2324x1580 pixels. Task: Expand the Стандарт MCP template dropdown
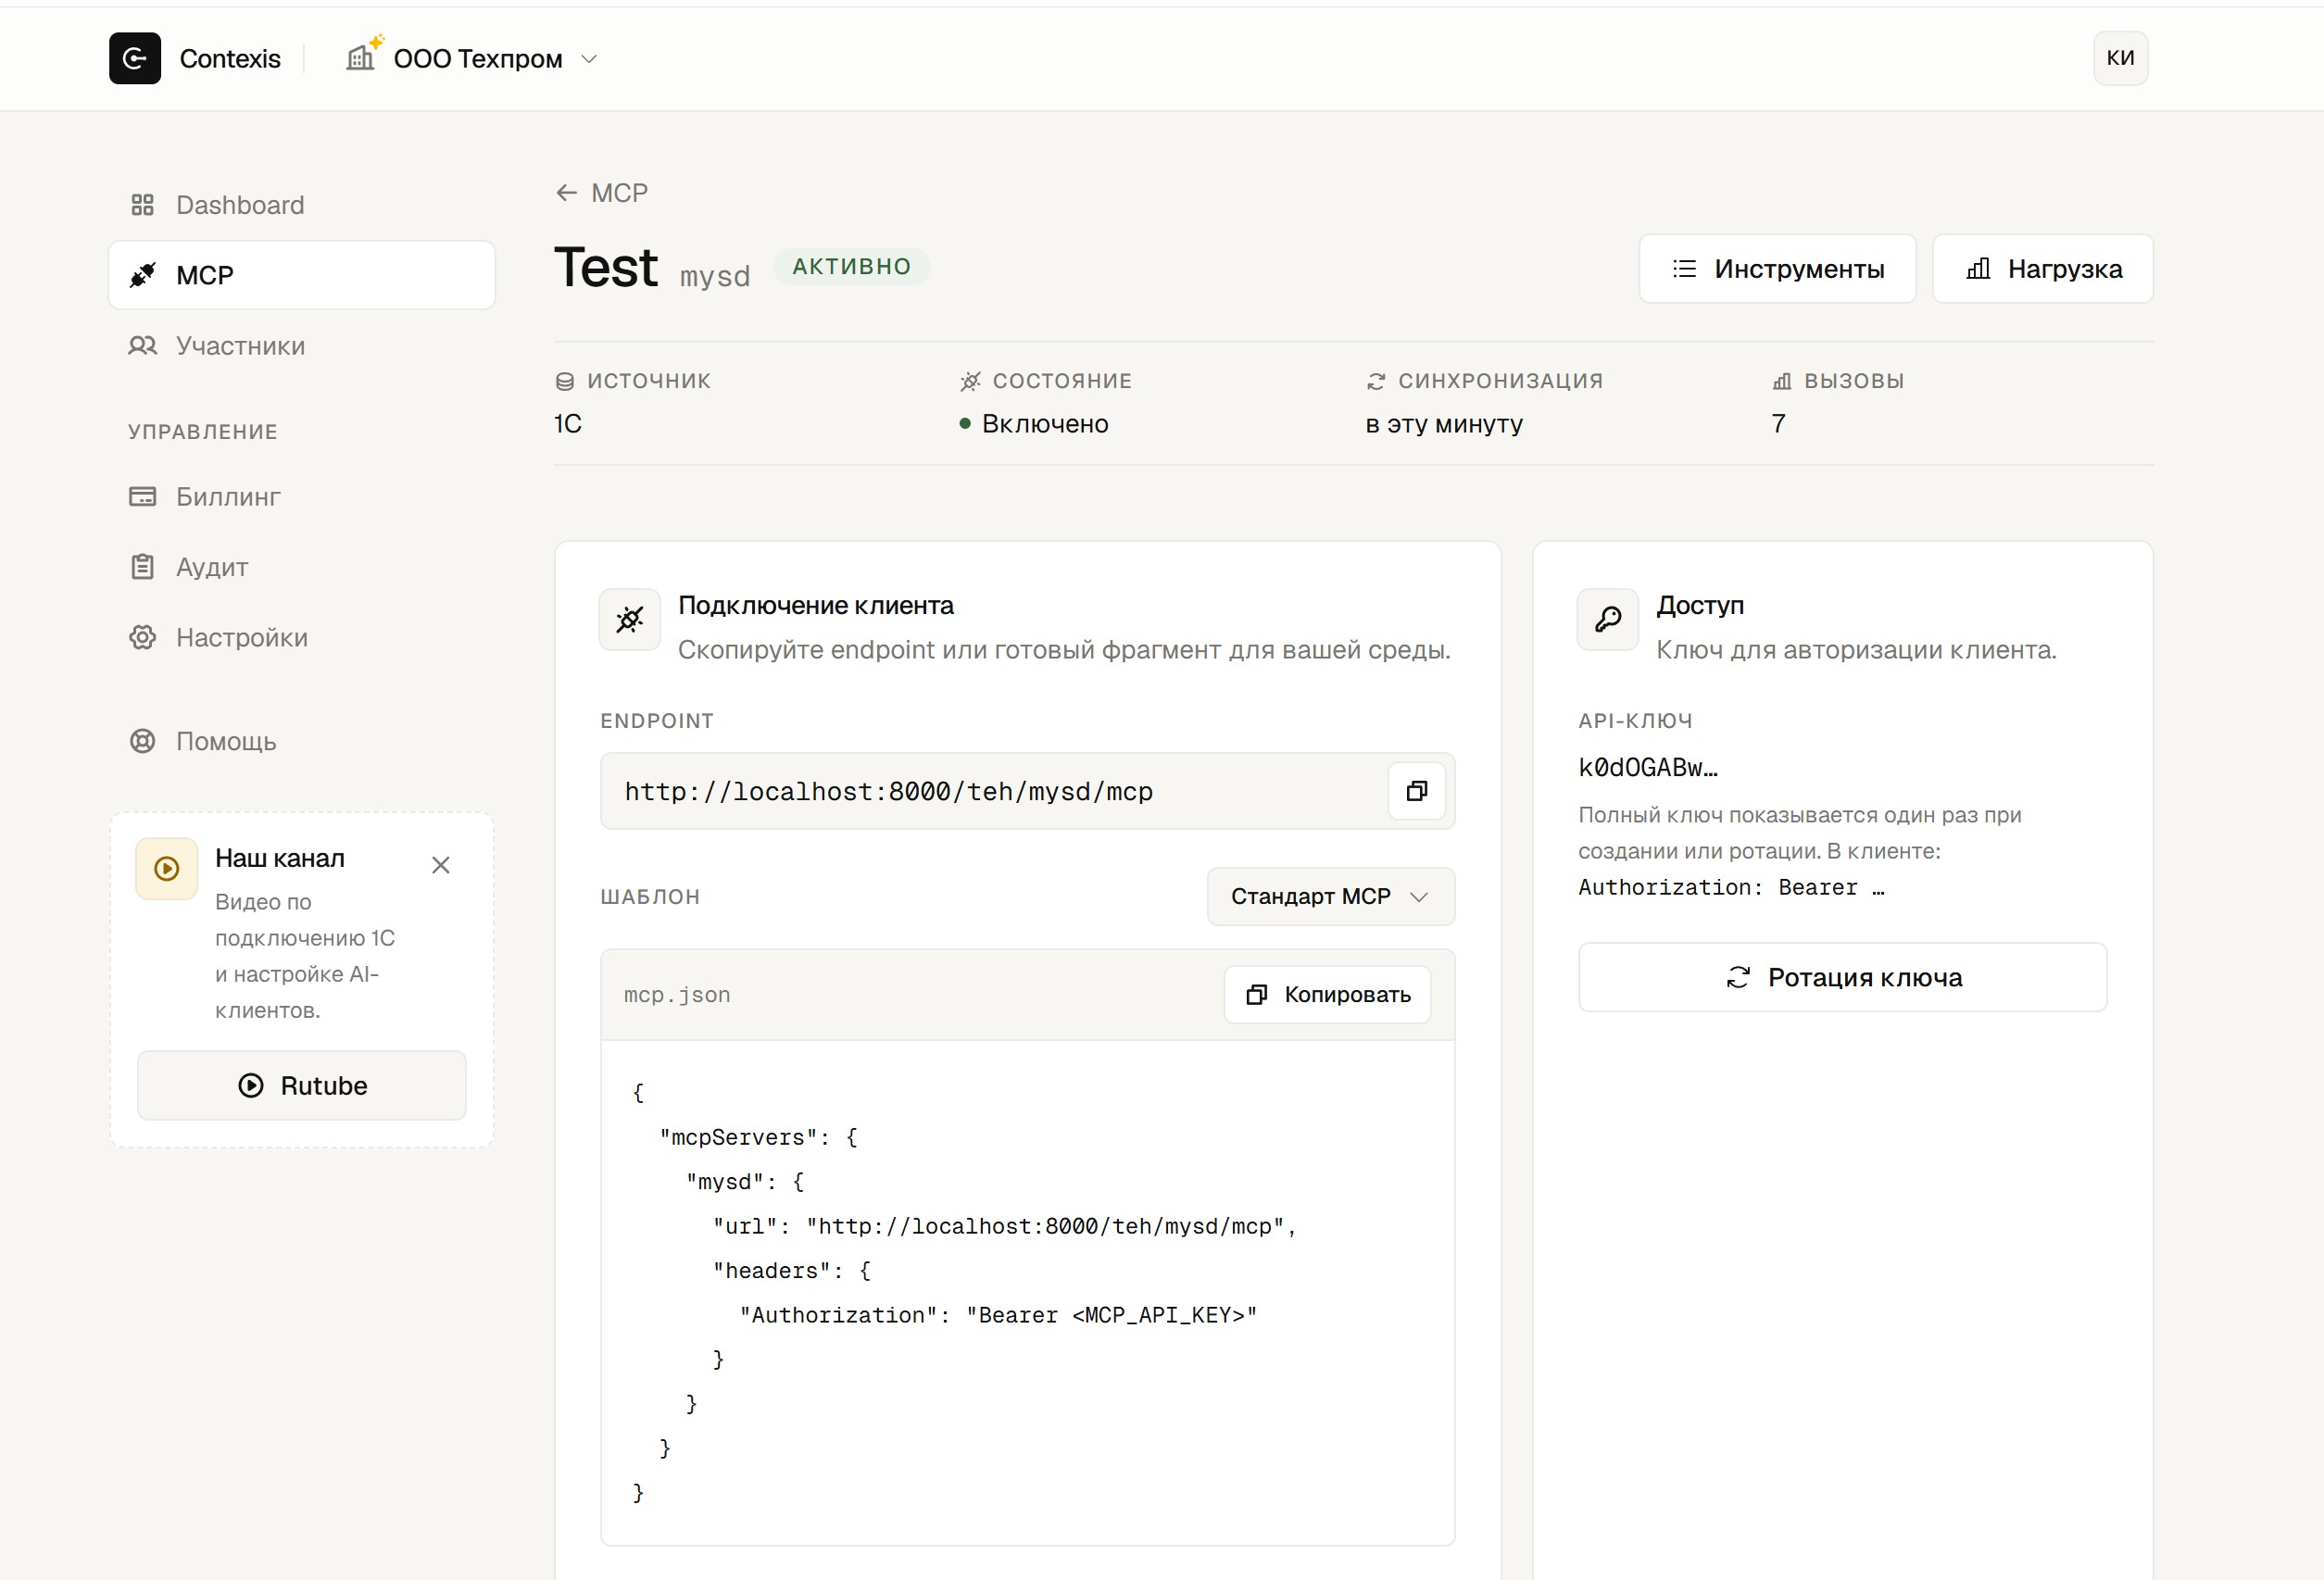point(1330,896)
